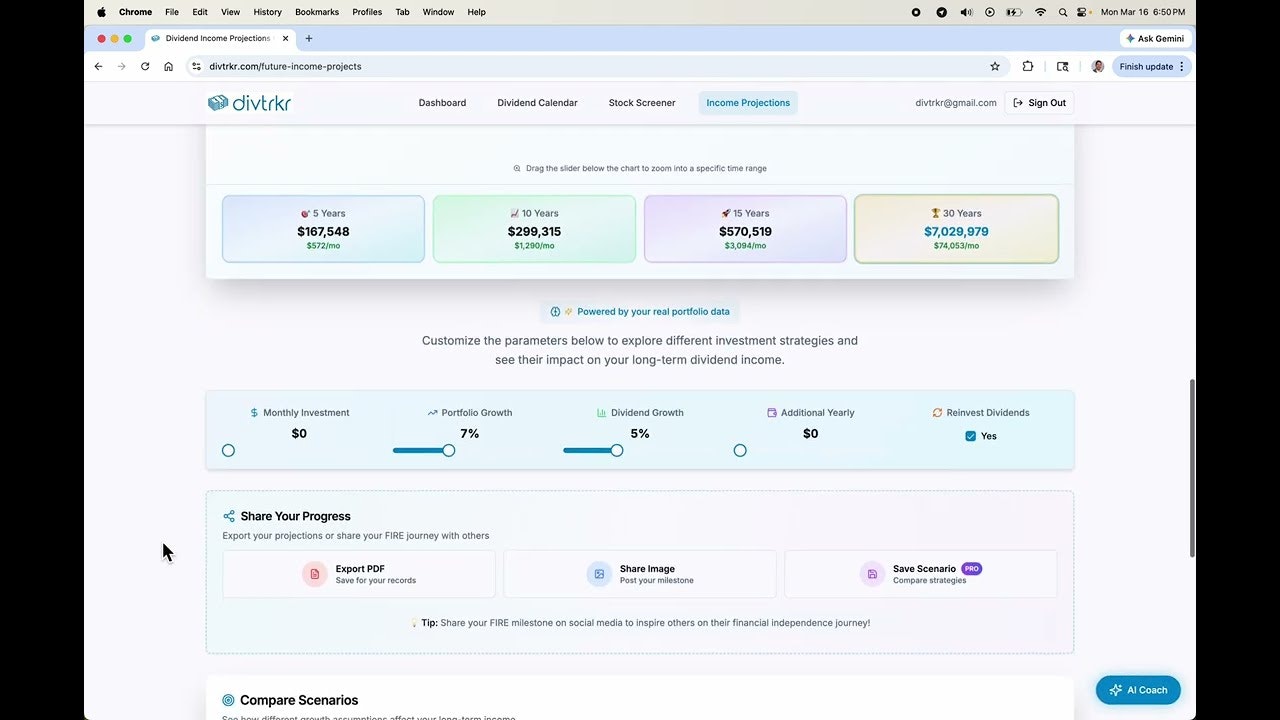1280x720 pixels.
Task: Click the site information icon in address bar
Action: click(196, 66)
